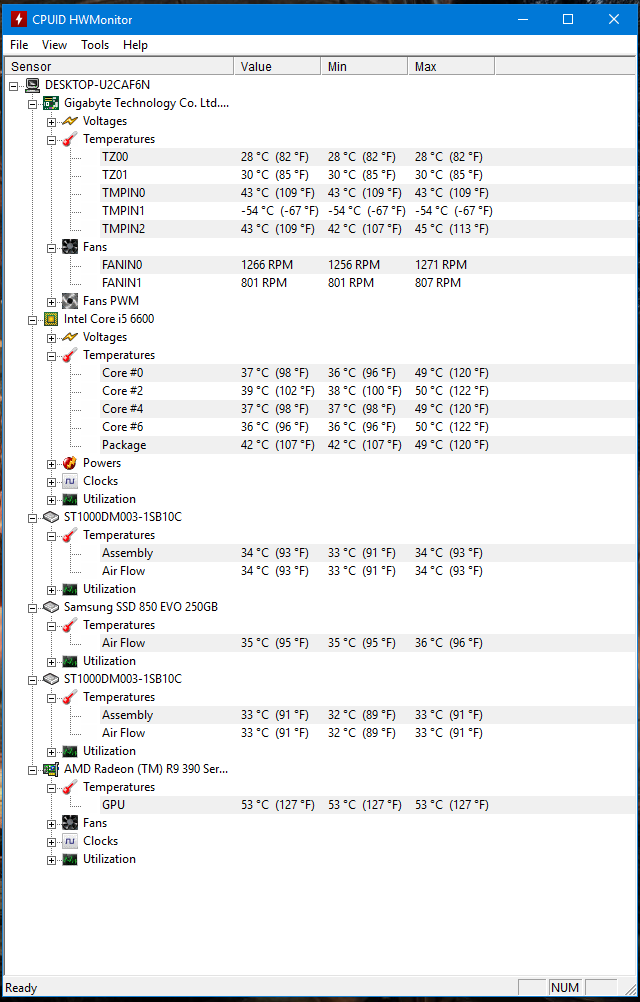
Task: Select the FANIN1 fan row
Action: click(x=367, y=282)
